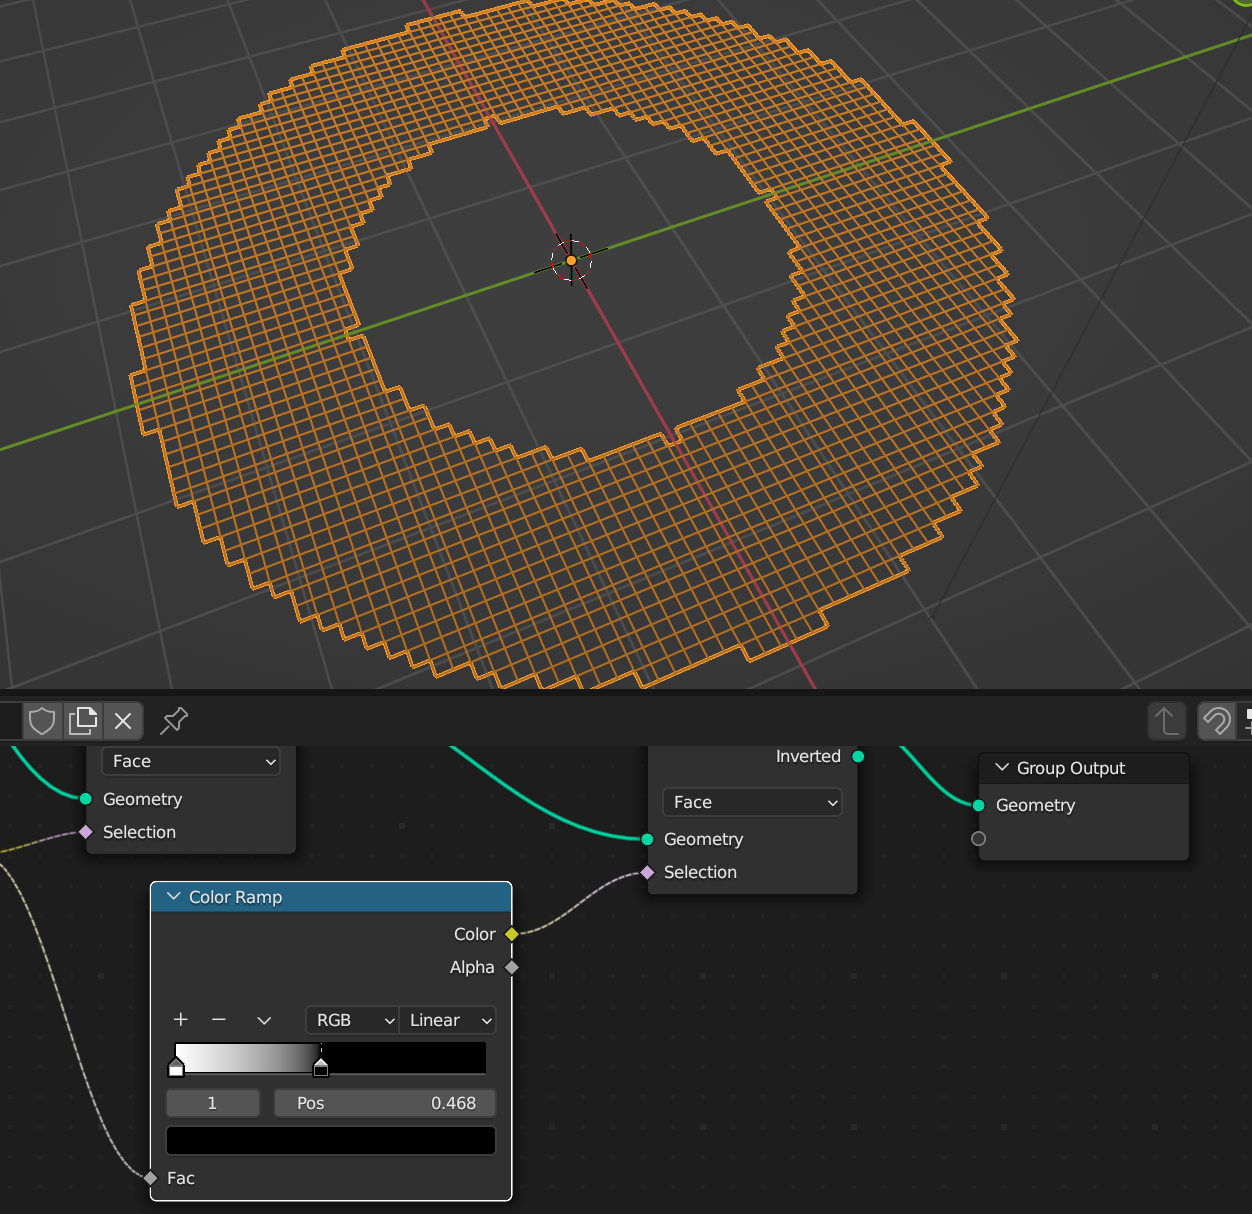Unlink the node group with X icon

point(123,721)
